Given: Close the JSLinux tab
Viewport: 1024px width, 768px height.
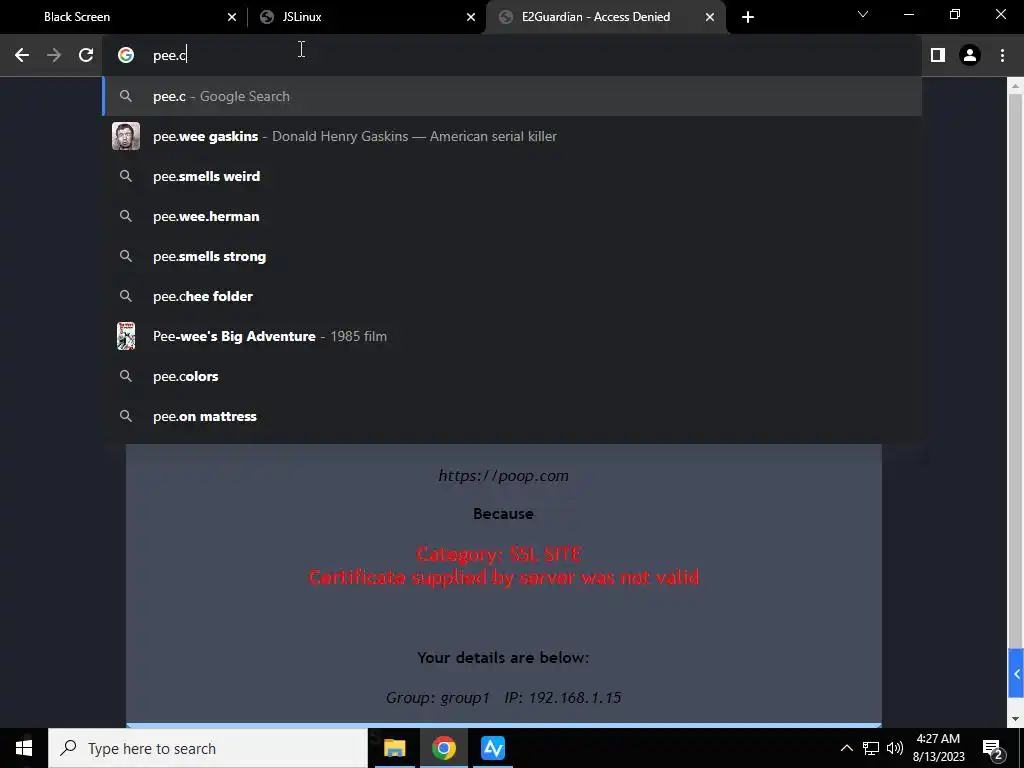Looking at the screenshot, I should click(471, 17).
